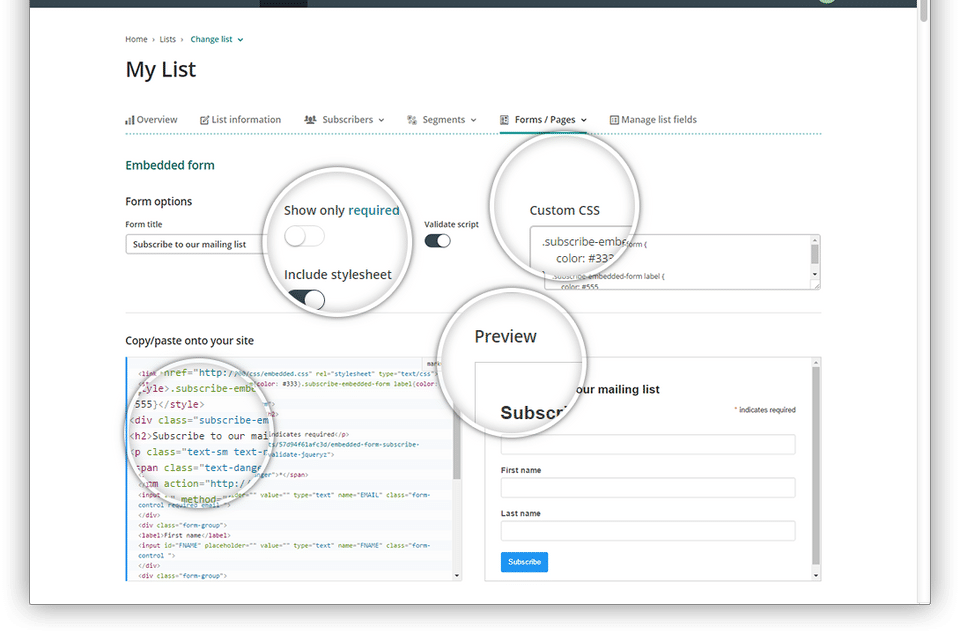Click the Subscribers people icon
The height and width of the screenshot is (633, 960).
coord(310,120)
